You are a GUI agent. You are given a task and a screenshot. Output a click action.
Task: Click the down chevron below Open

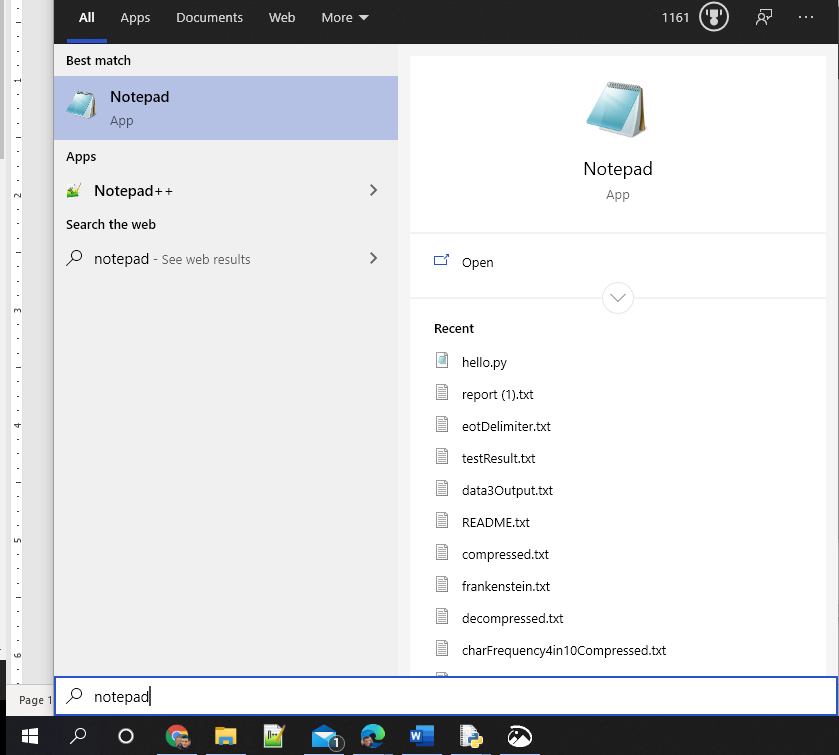[617, 298]
